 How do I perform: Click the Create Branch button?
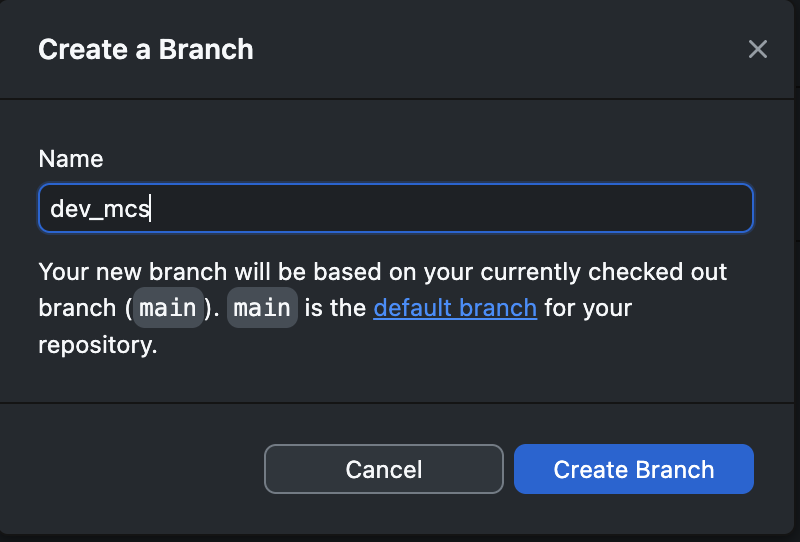point(633,469)
